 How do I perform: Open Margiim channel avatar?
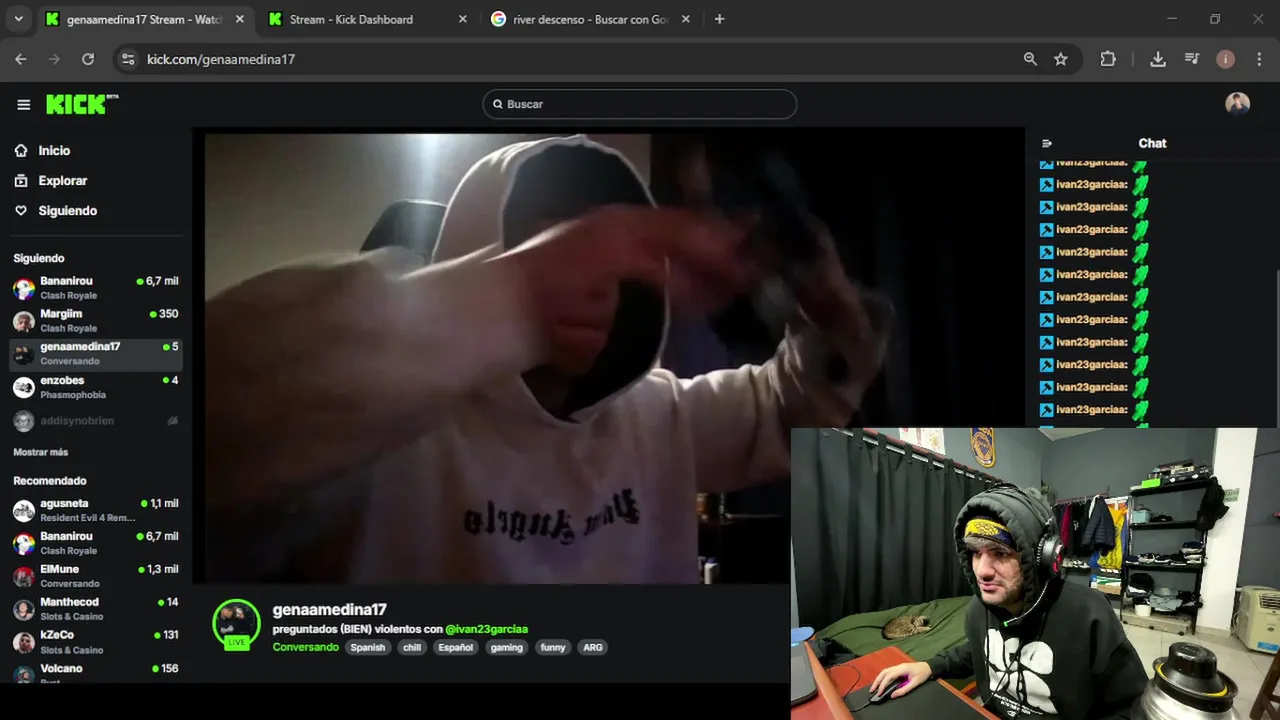click(24, 321)
